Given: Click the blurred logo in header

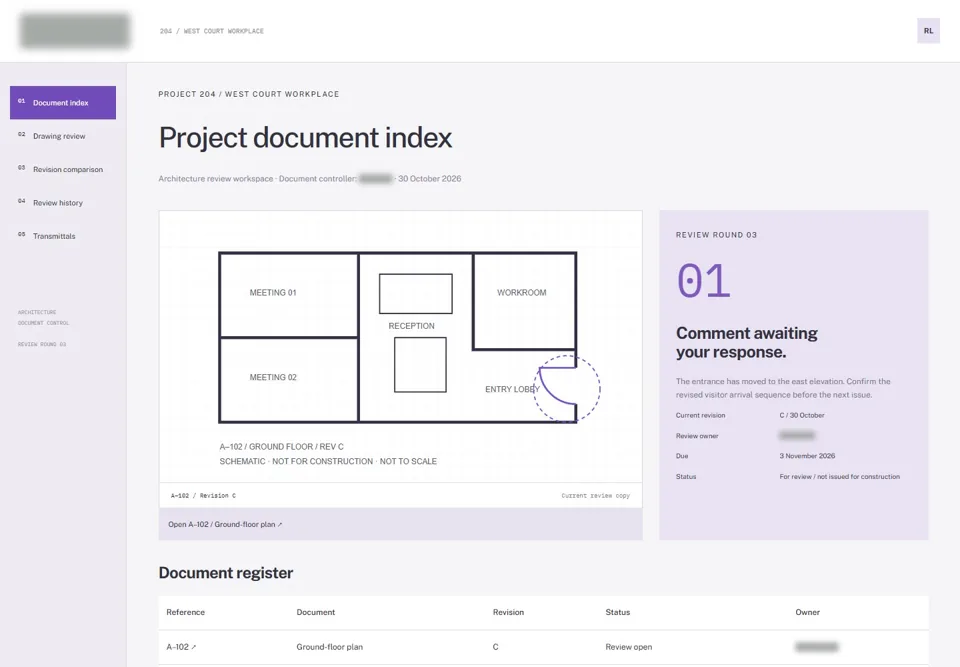Looking at the screenshot, I should 75,31.
